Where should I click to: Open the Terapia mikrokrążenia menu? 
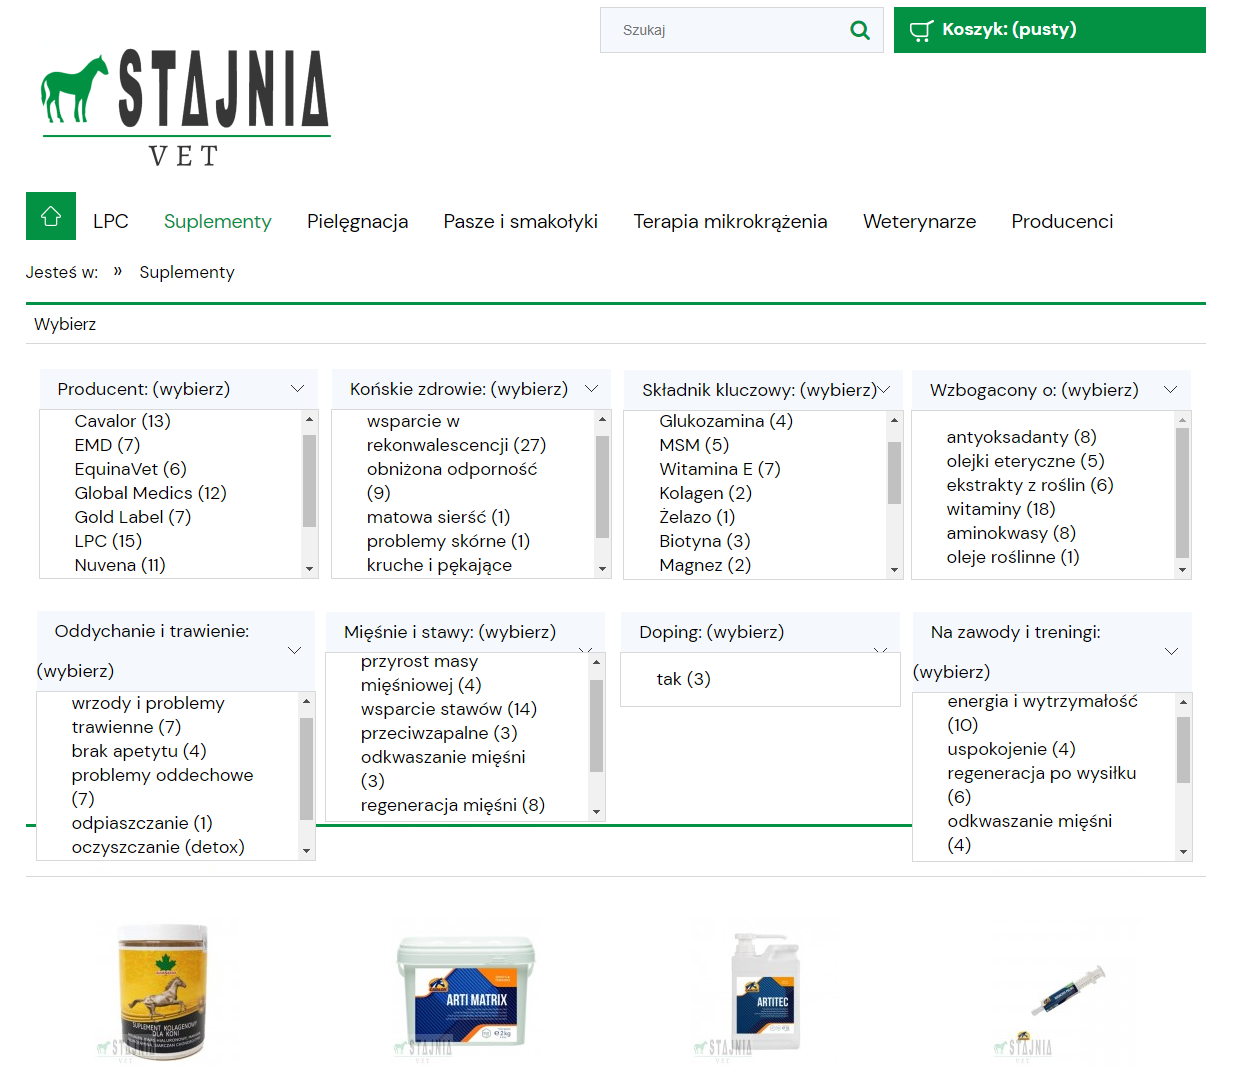(x=731, y=221)
